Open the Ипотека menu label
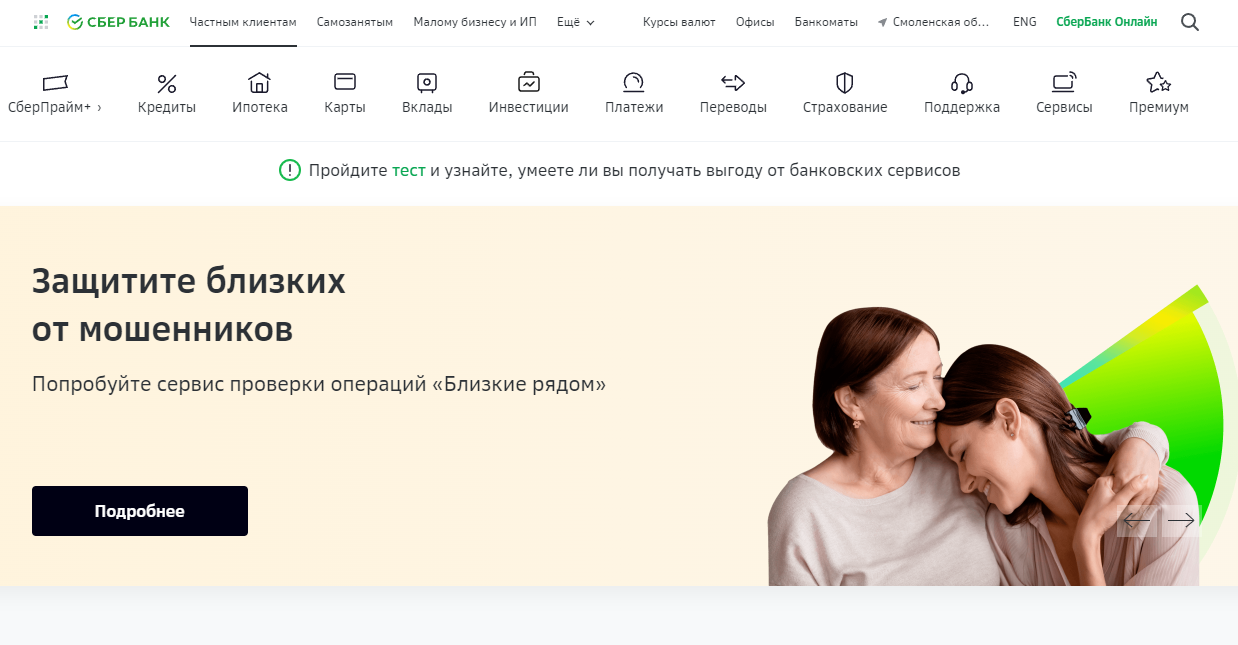This screenshot has width=1238, height=645. pyautogui.click(x=260, y=107)
